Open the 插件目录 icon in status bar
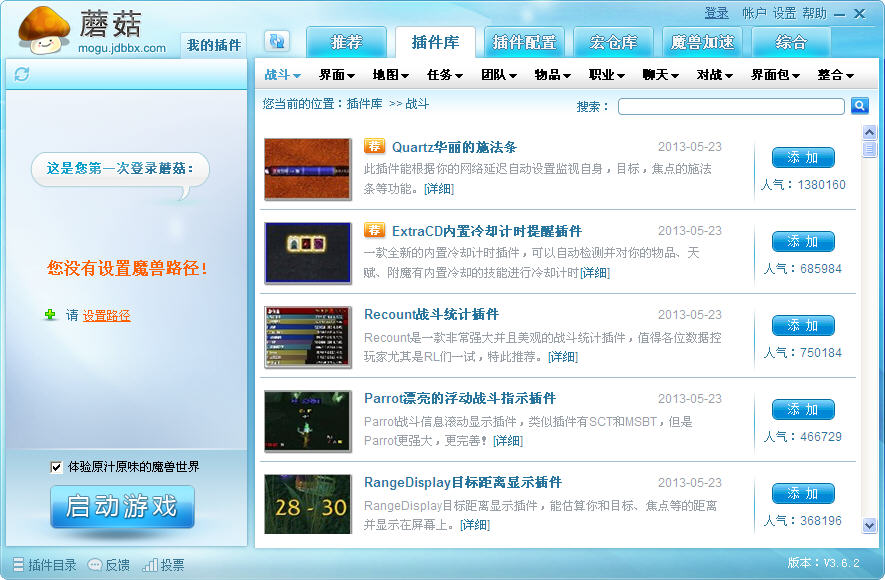 coord(17,565)
